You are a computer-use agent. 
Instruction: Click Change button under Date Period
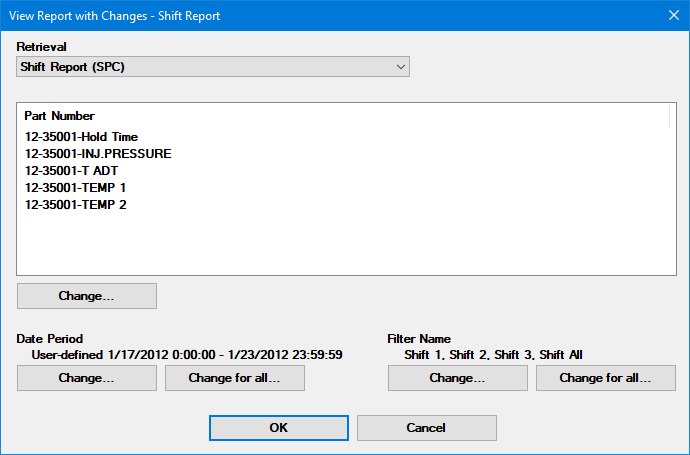(87, 378)
